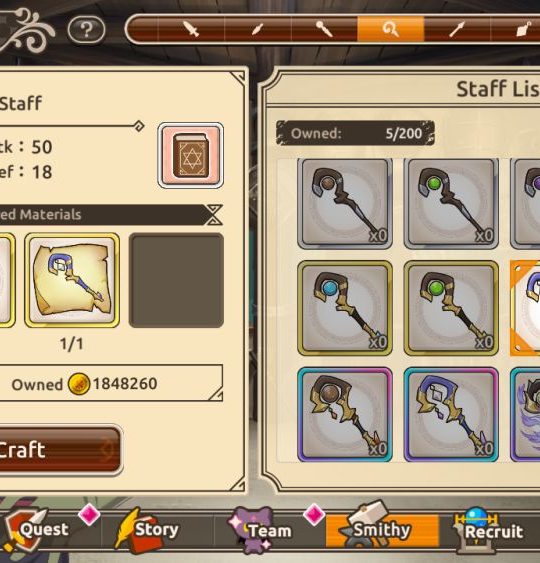Image resolution: width=540 pixels, height=563 pixels.
Task: Select the highlighted staff category tab
Action: click(391, 29)
